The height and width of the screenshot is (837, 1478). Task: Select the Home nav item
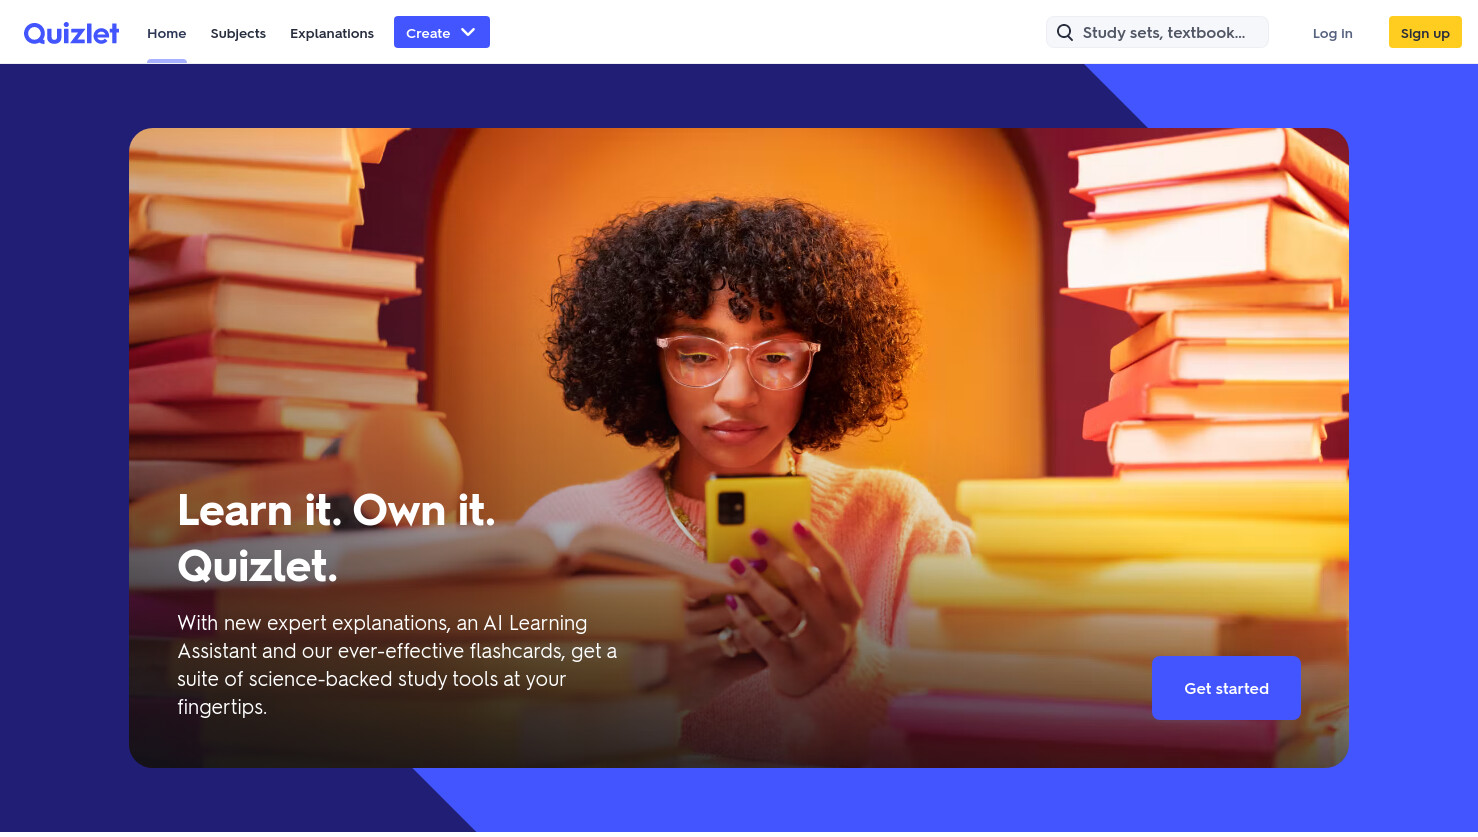click(167, 33)
